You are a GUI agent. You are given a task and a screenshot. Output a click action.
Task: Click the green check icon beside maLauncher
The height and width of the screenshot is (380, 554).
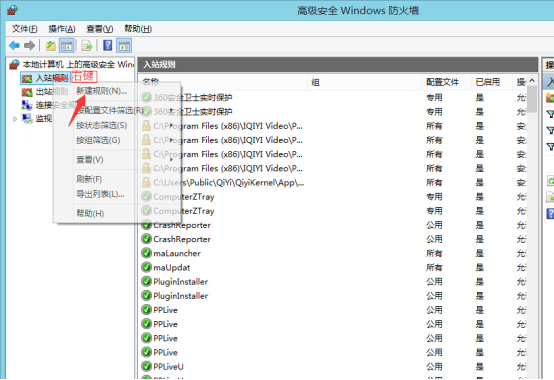click(146, 253)
